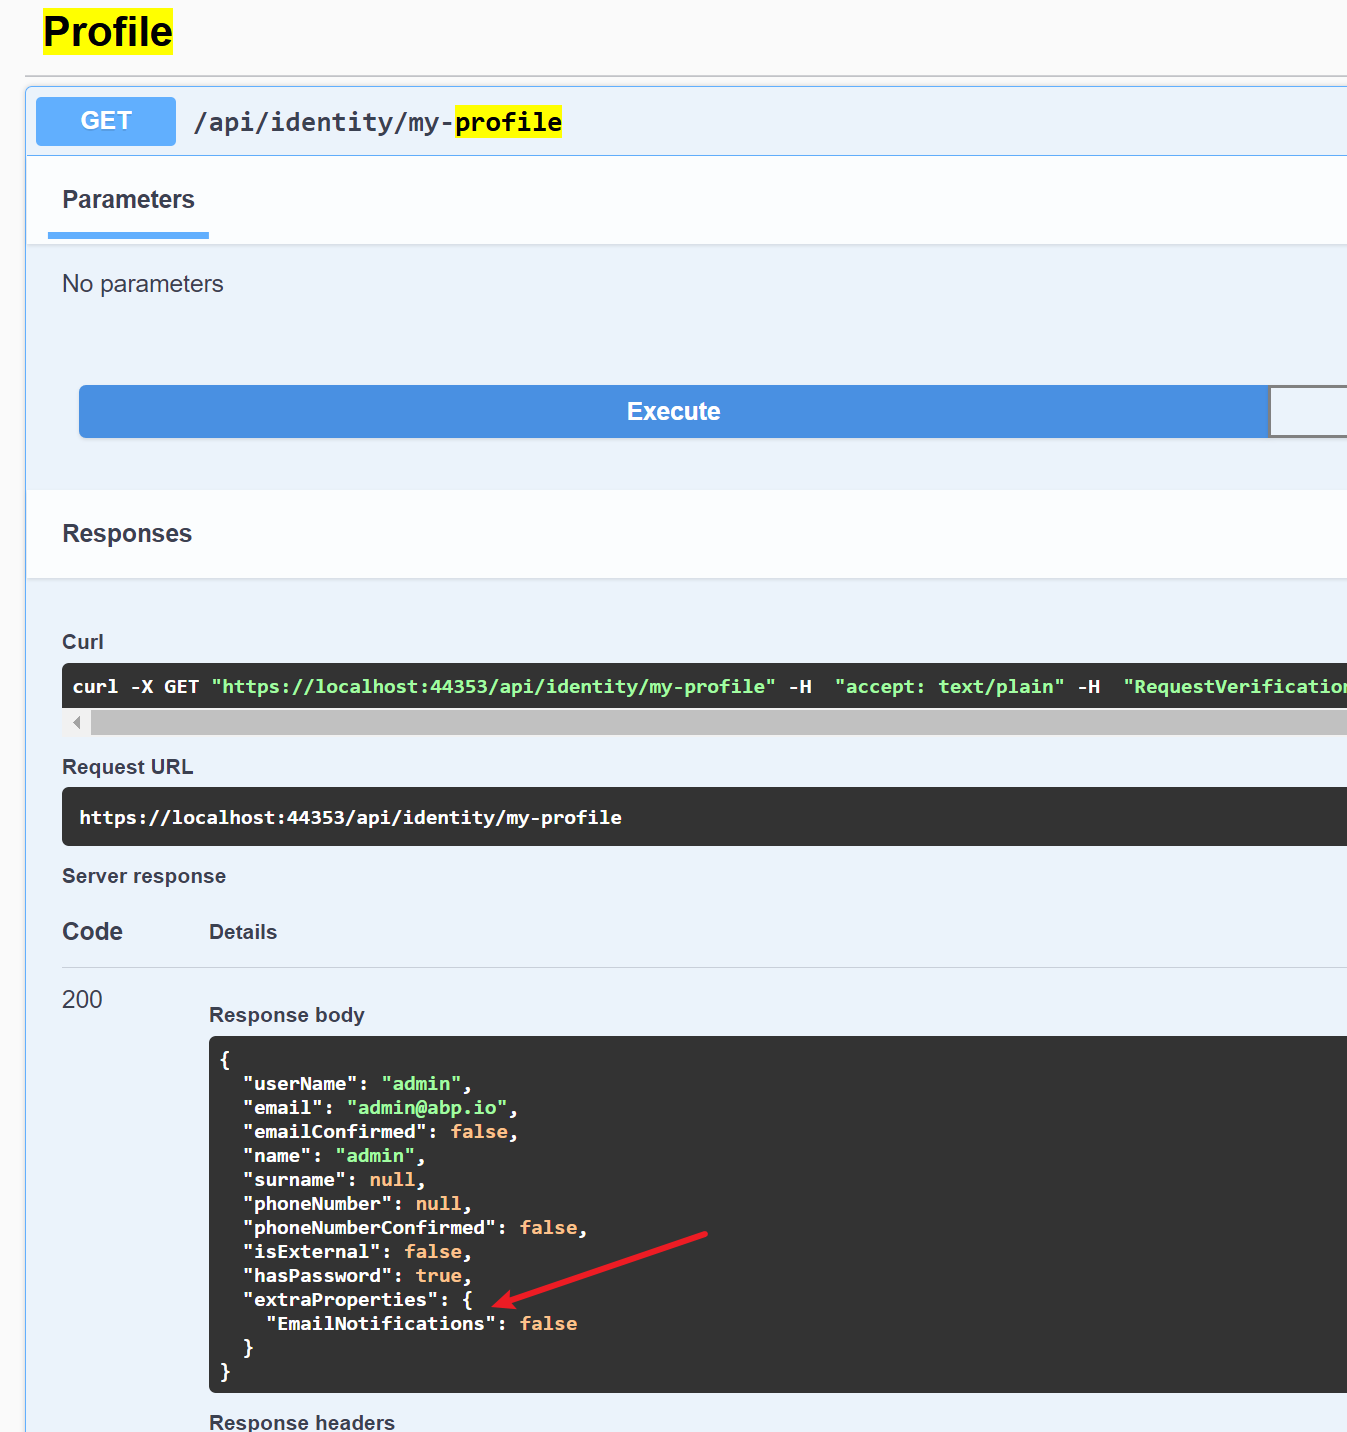Viewport: 1347px width, 1432px height.
Task: Click the Response headers label
Action: [302, 1421]
